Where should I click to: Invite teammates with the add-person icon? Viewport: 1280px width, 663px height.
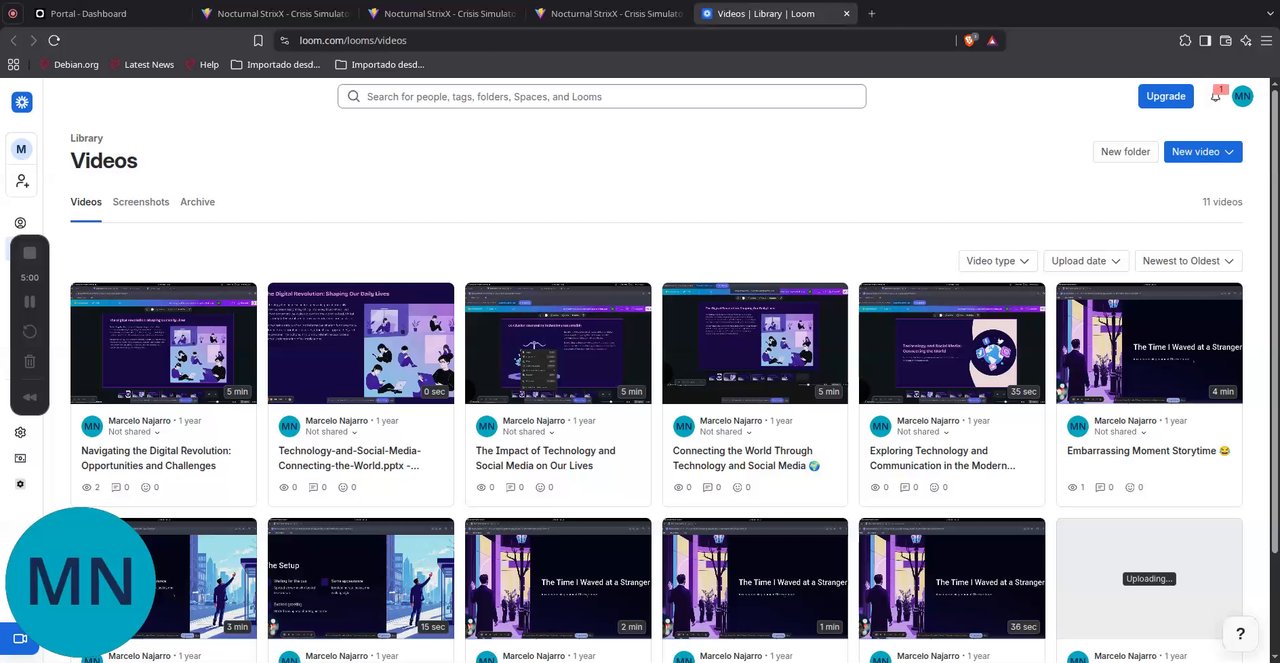(22, 181)
